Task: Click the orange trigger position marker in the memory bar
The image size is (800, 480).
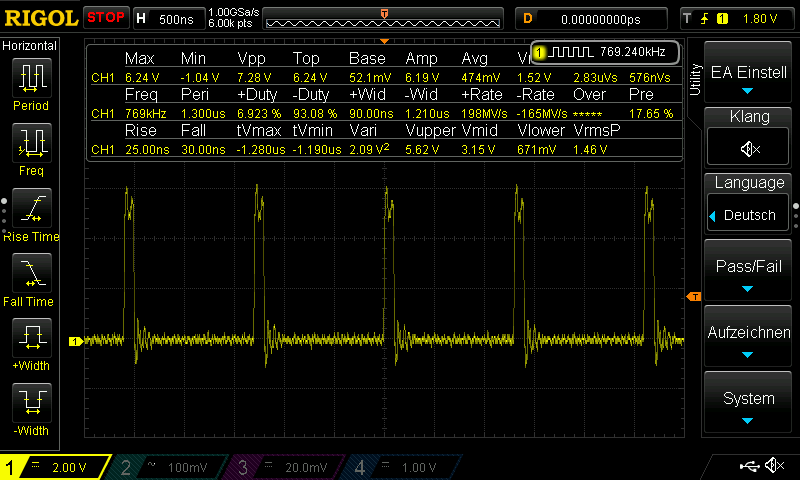Action: [384, 13]
